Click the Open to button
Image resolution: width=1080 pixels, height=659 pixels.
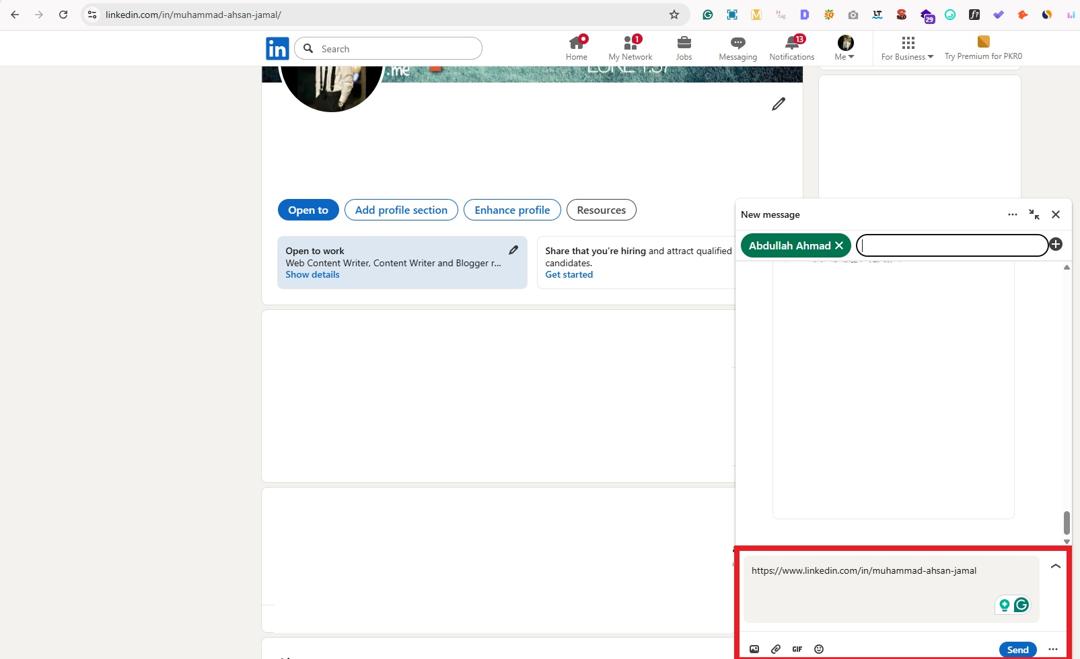[308, 210]
